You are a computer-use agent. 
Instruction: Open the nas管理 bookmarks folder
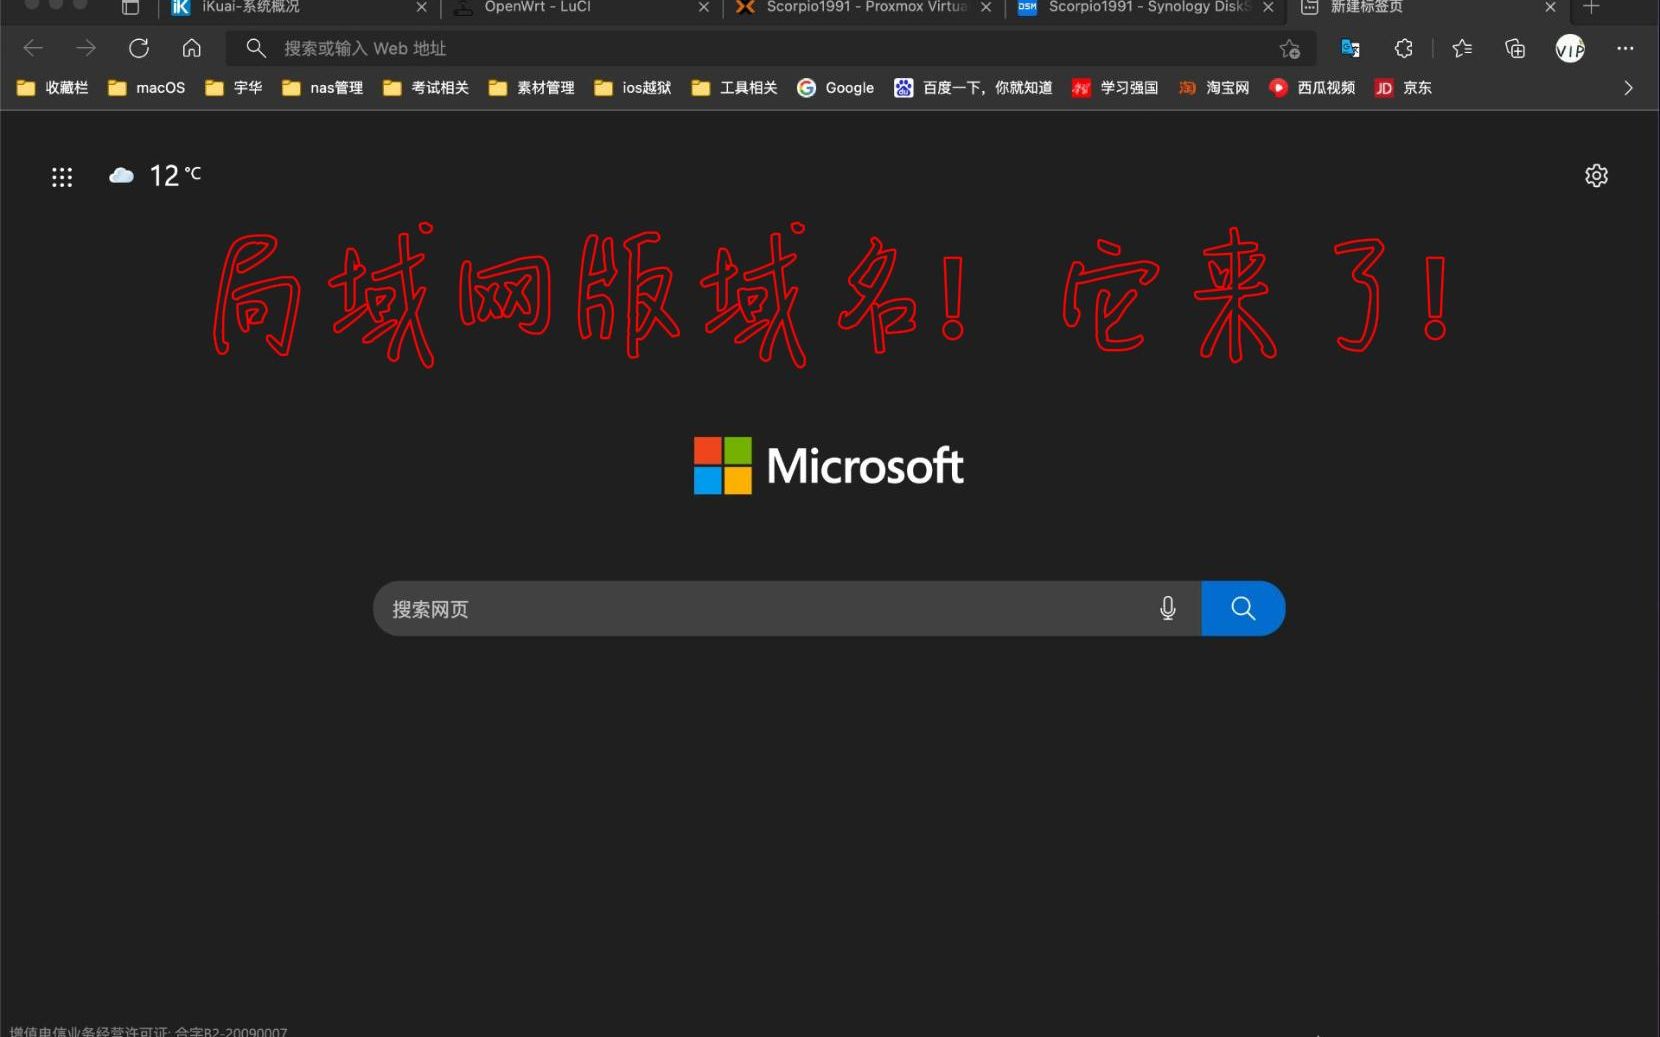(x=322, y=88)
